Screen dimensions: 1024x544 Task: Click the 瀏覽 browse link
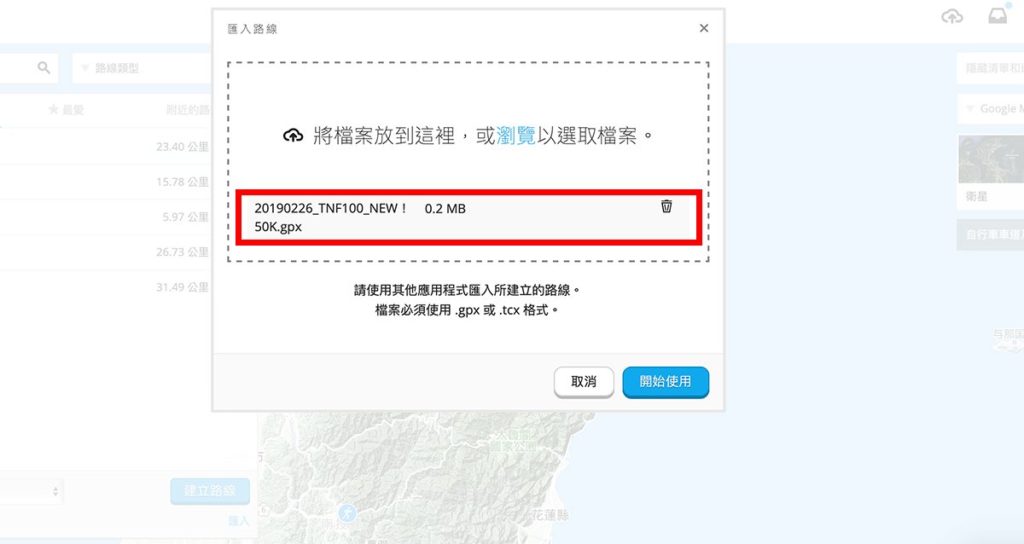(x=516, y=136)
